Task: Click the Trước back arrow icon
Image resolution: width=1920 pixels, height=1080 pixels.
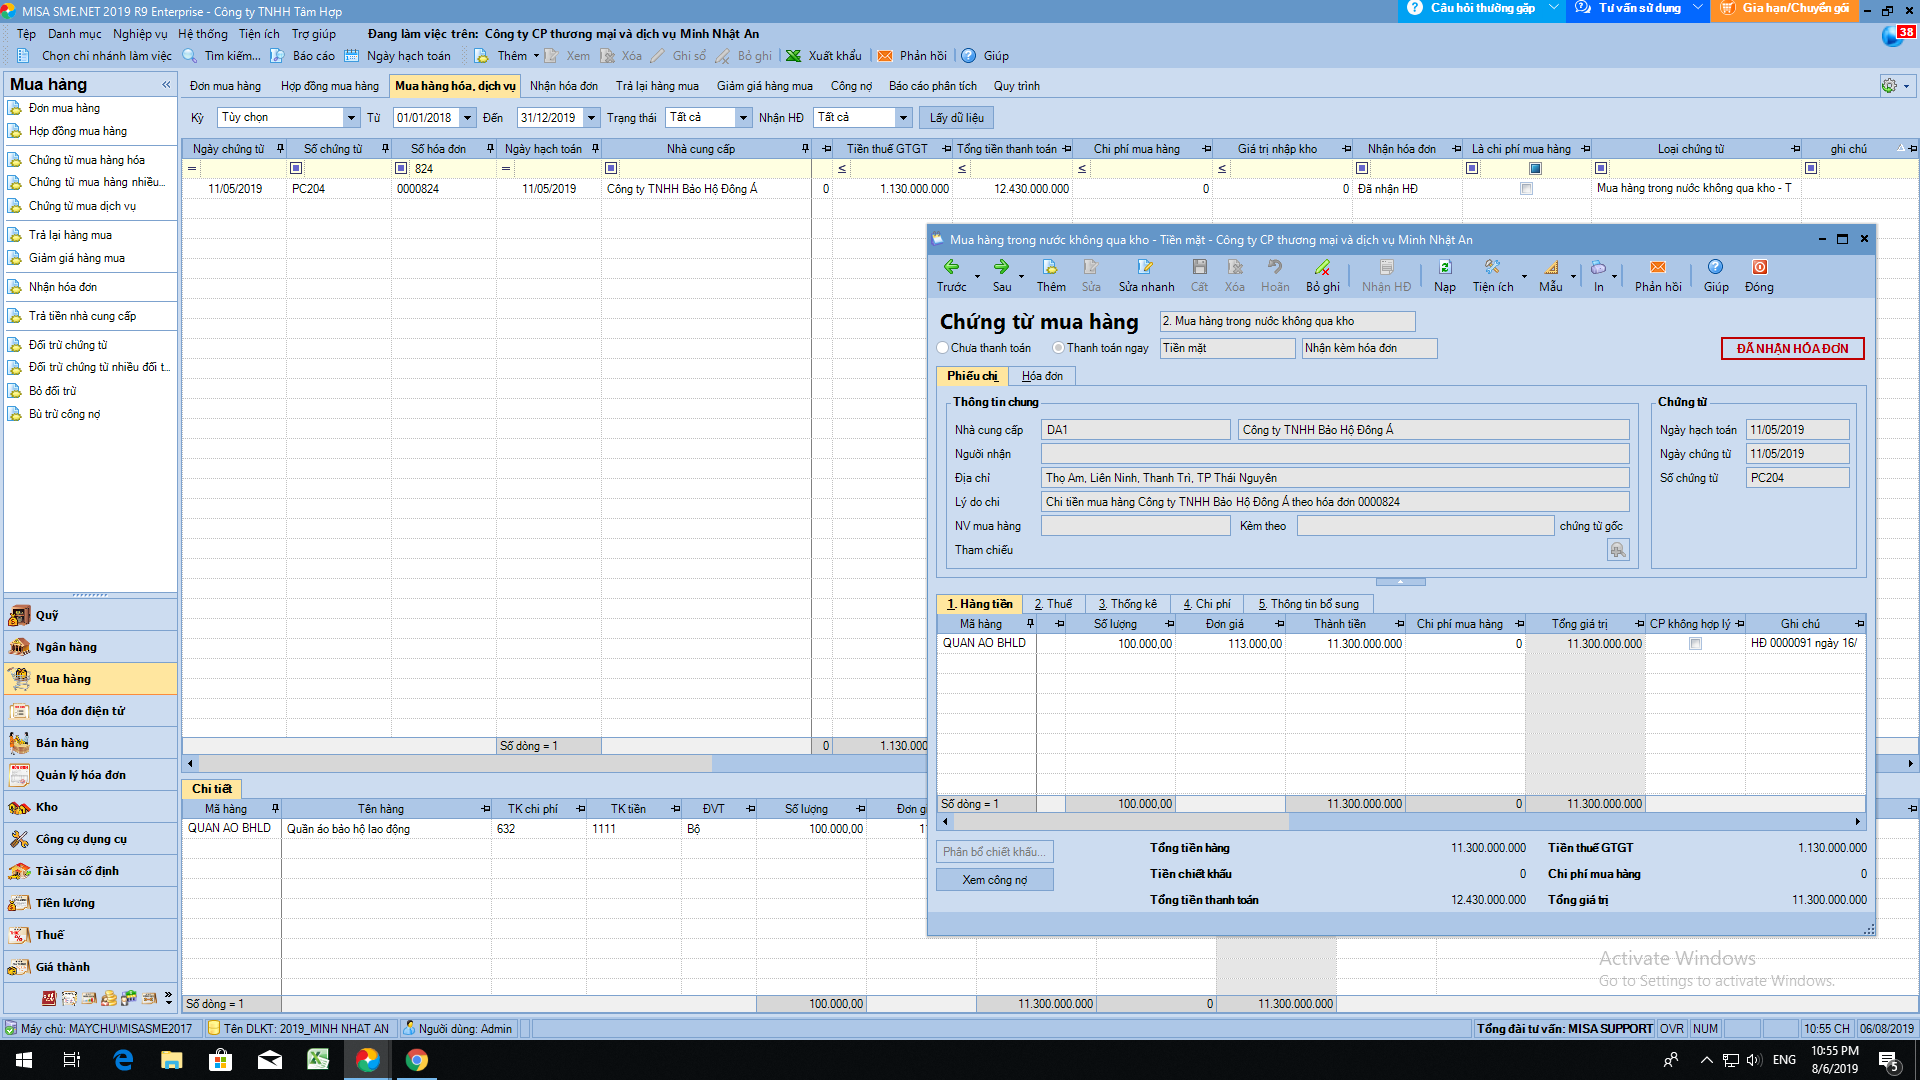Action: (x=951, y=268)
